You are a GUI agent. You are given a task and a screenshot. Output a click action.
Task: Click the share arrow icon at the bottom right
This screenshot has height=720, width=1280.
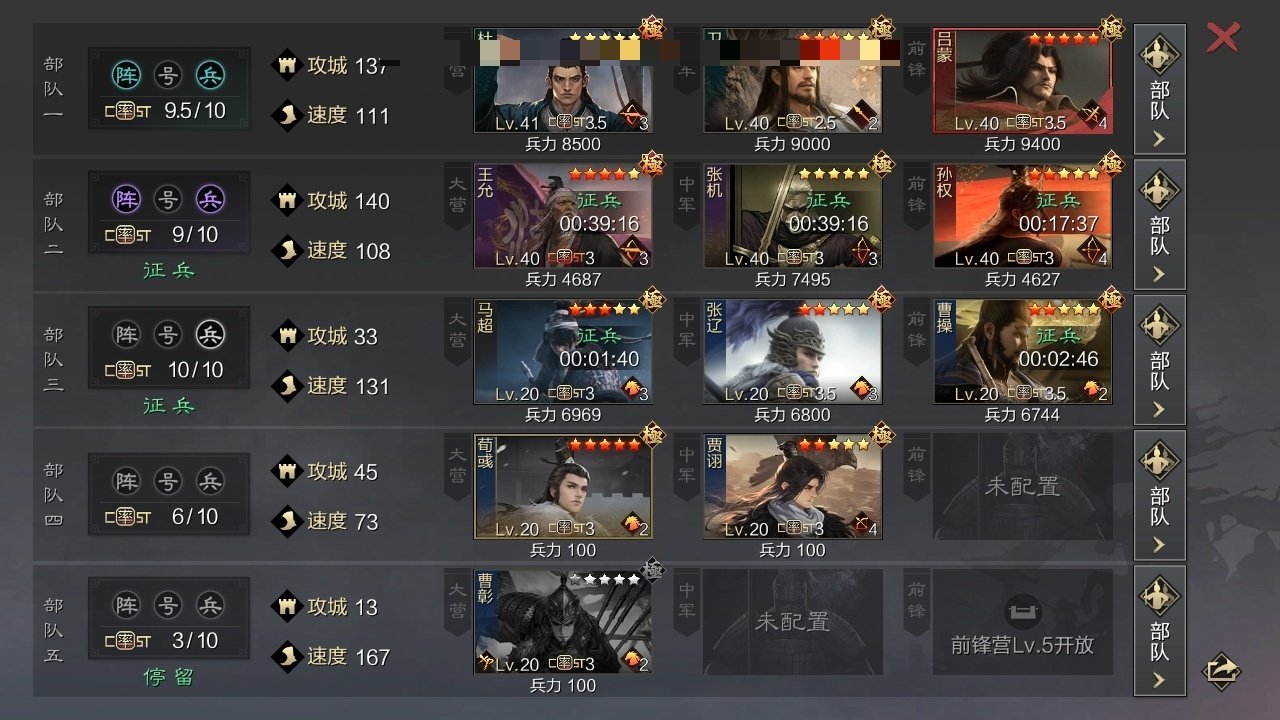[1221, 671]
